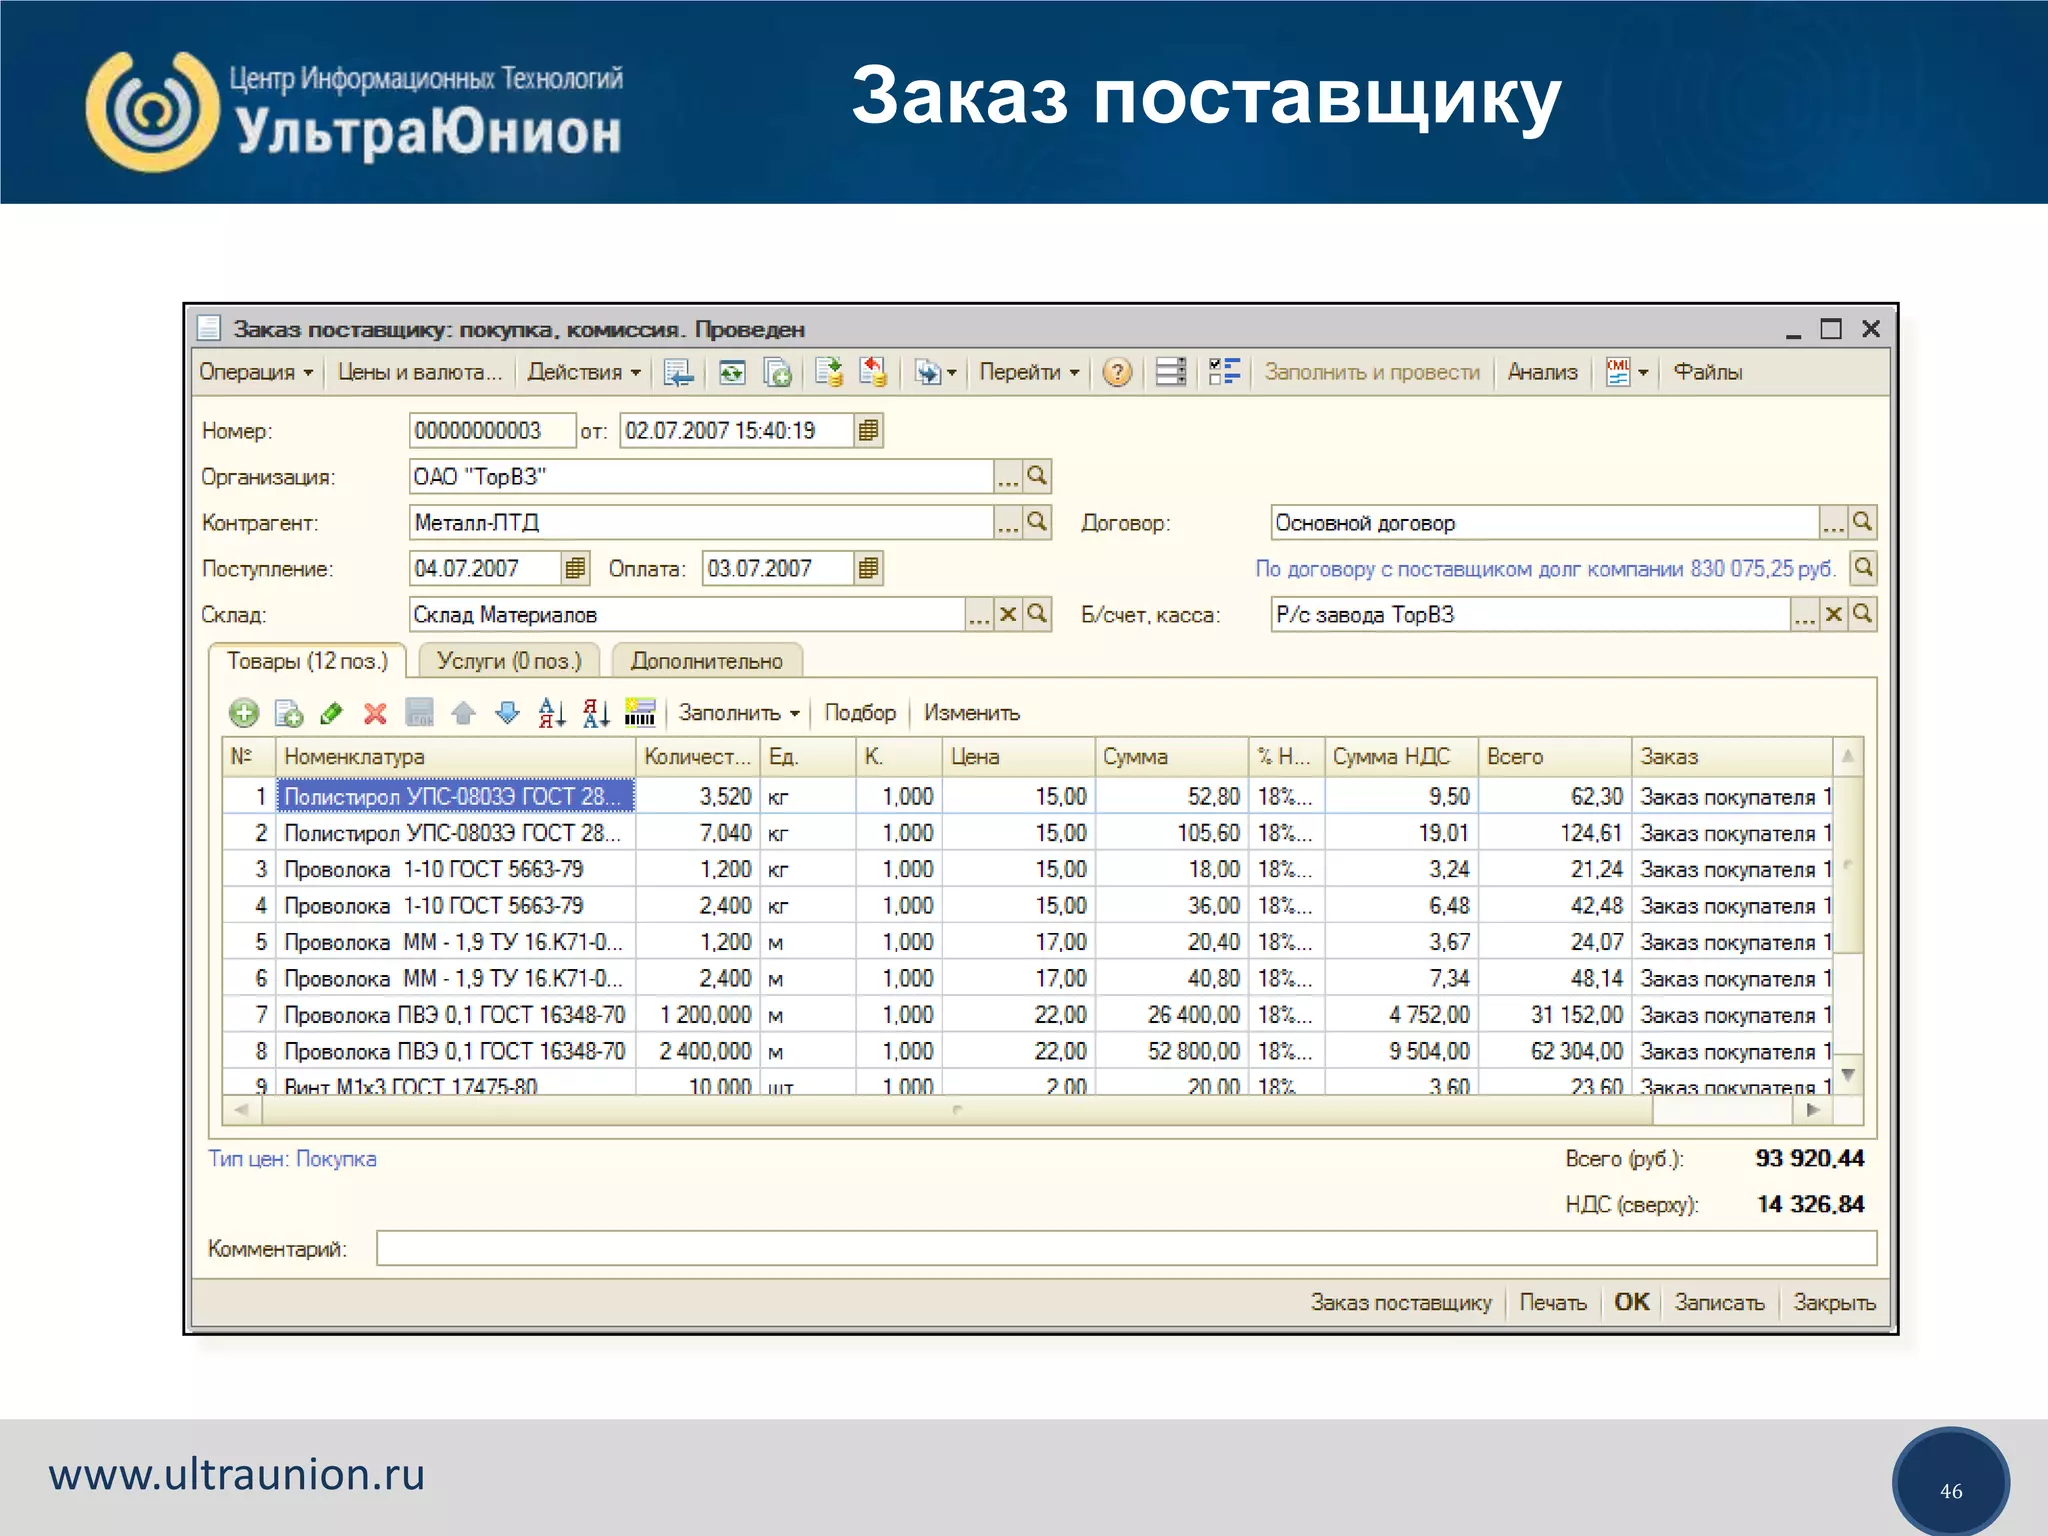Click the table's vertical scrollbar down arrow

1848,1075
